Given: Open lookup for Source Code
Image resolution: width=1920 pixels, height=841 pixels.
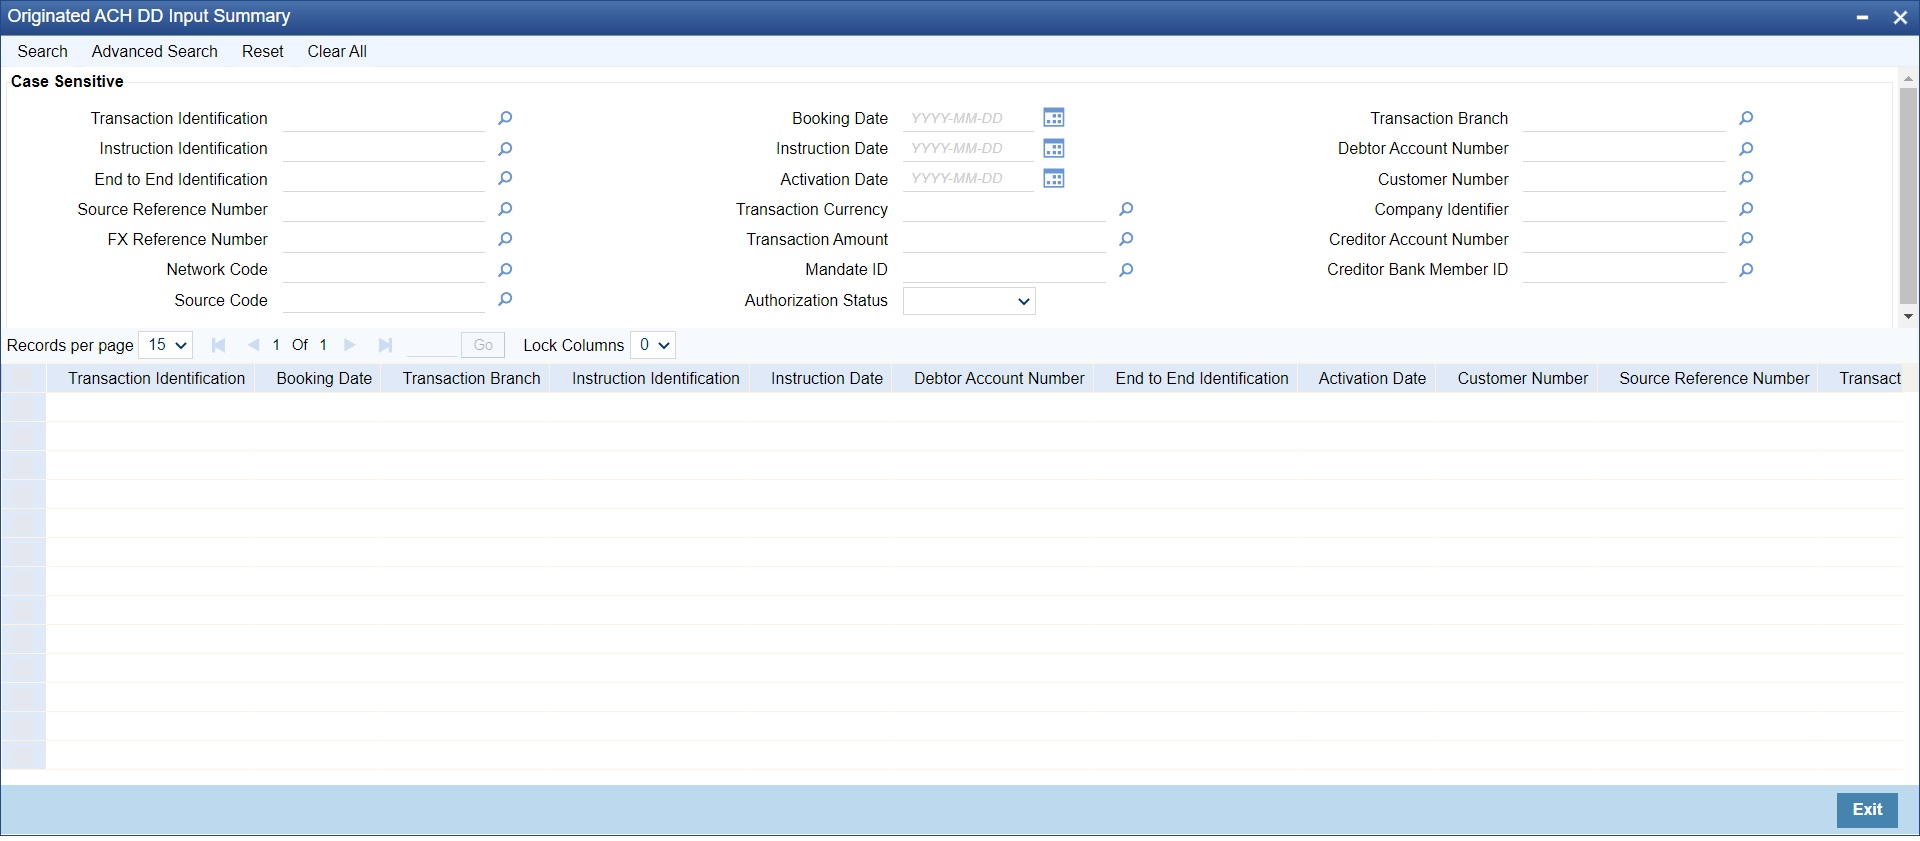Looking at the screenshot, I should (505, 300).
